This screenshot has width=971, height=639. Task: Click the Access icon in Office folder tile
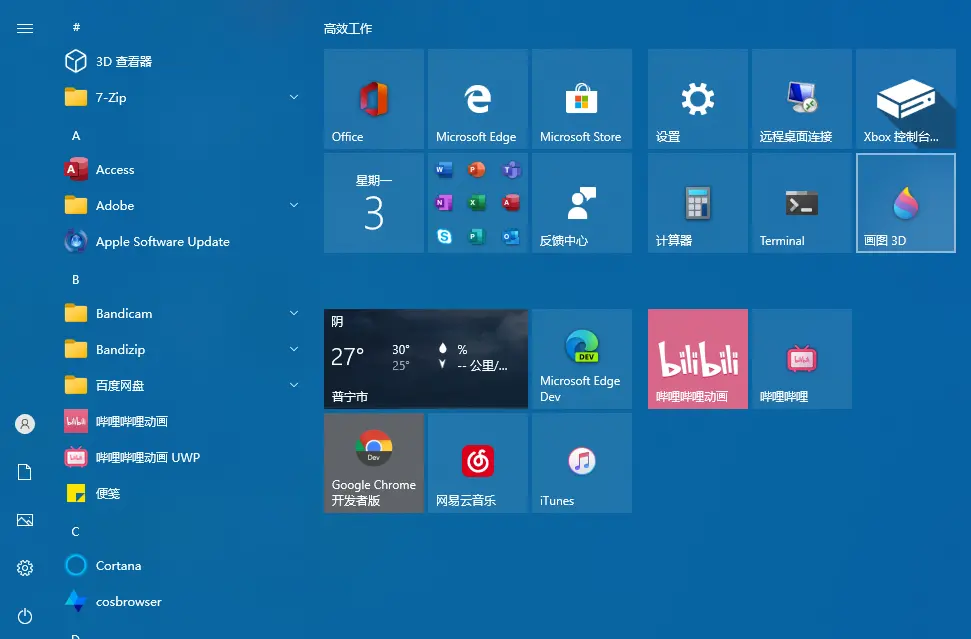tap(511, 202)
